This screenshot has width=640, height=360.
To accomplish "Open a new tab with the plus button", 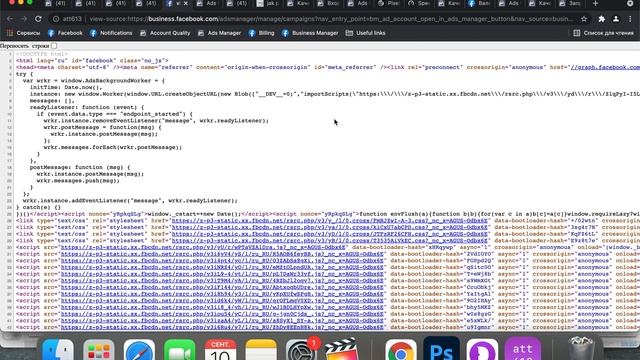I will 595,4.
